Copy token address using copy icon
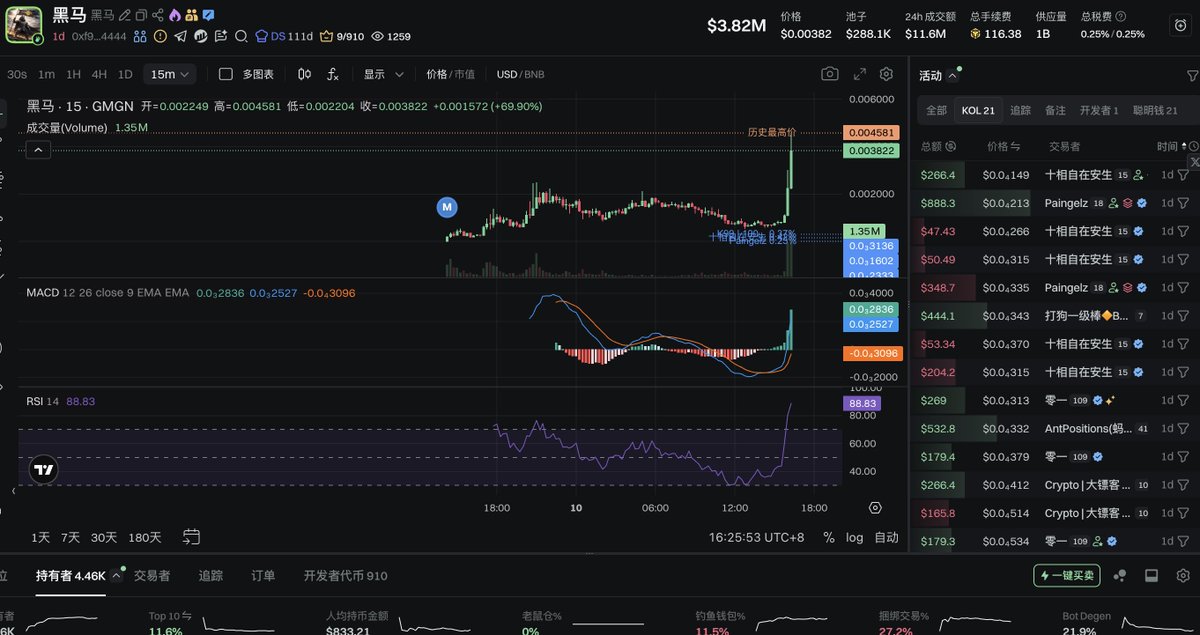 (x=140, y=15)
